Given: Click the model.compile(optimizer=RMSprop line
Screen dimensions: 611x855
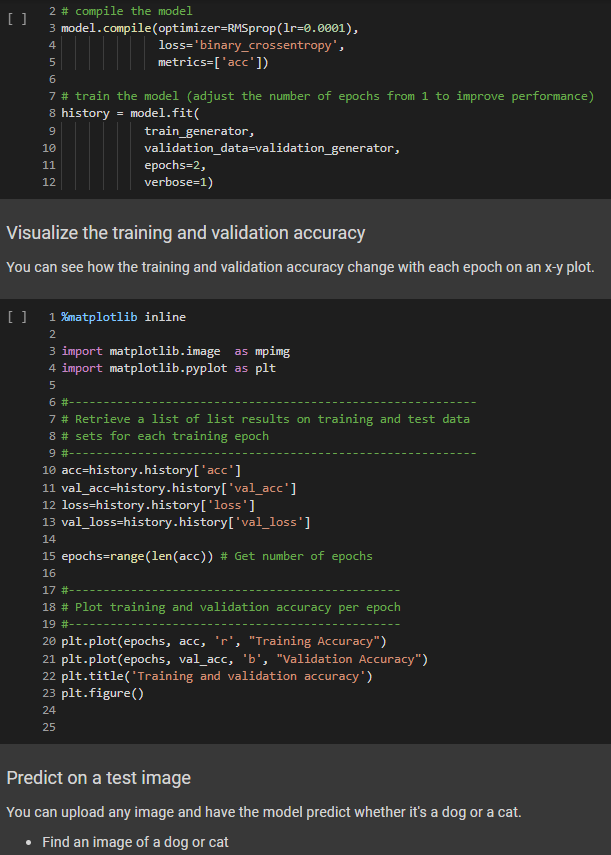Looking at the screenshot, I should coord(210,28).
